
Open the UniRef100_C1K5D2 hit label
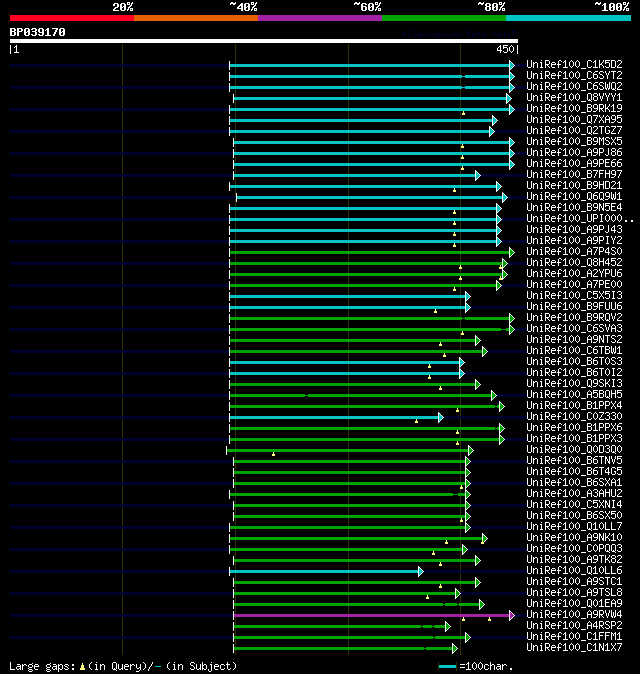click(x=574, y=64)
